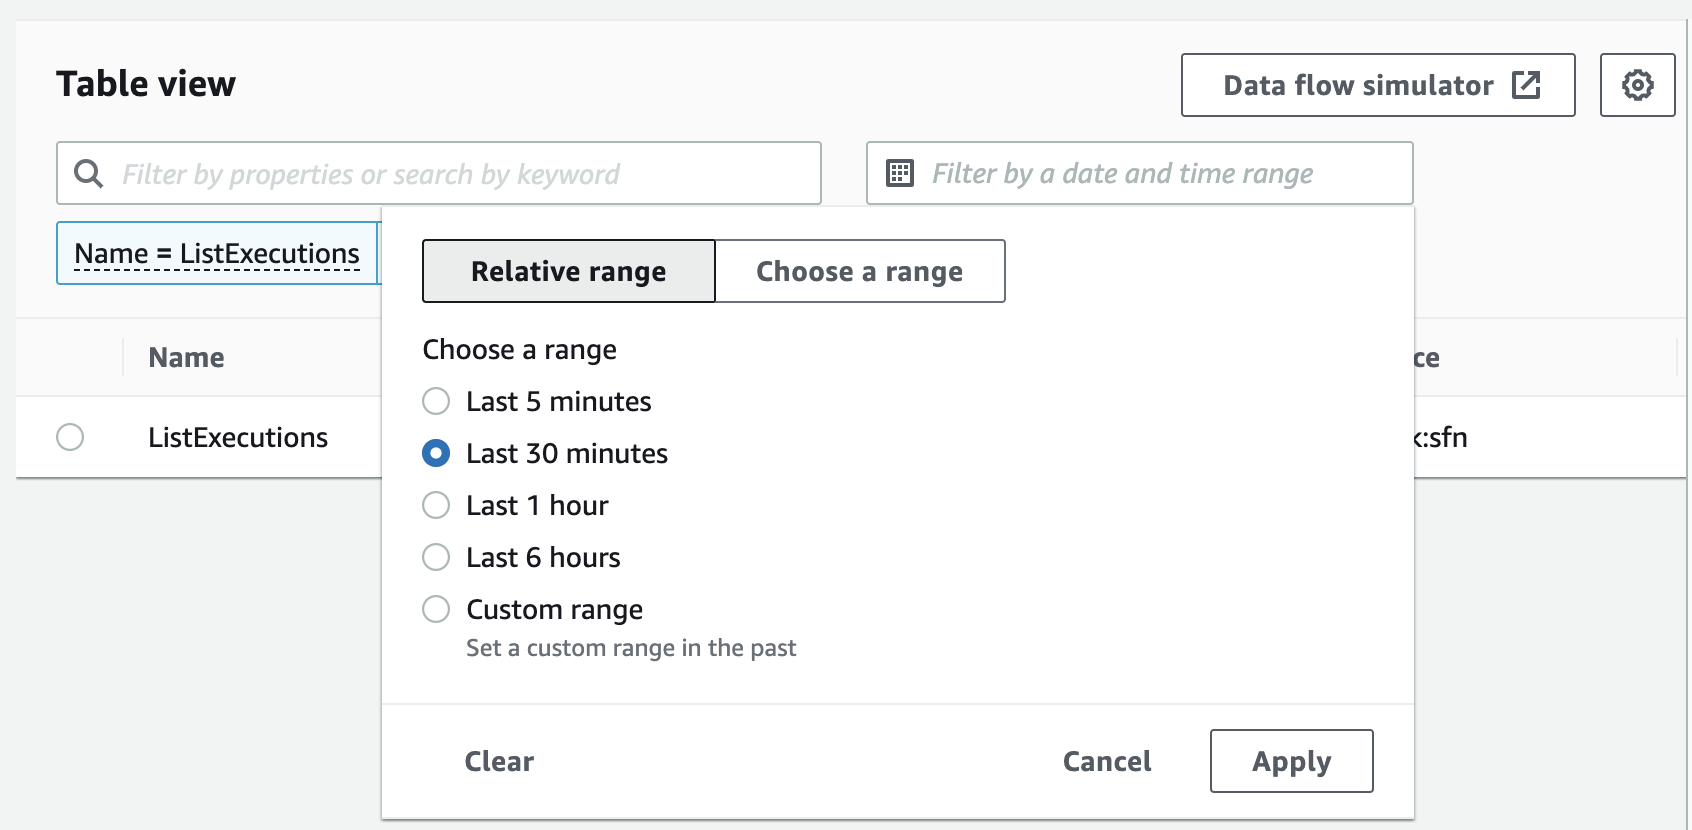Switch to Relative range tab
The width and height of the screenshot is (1692, 830).
(x=568, y=271)
